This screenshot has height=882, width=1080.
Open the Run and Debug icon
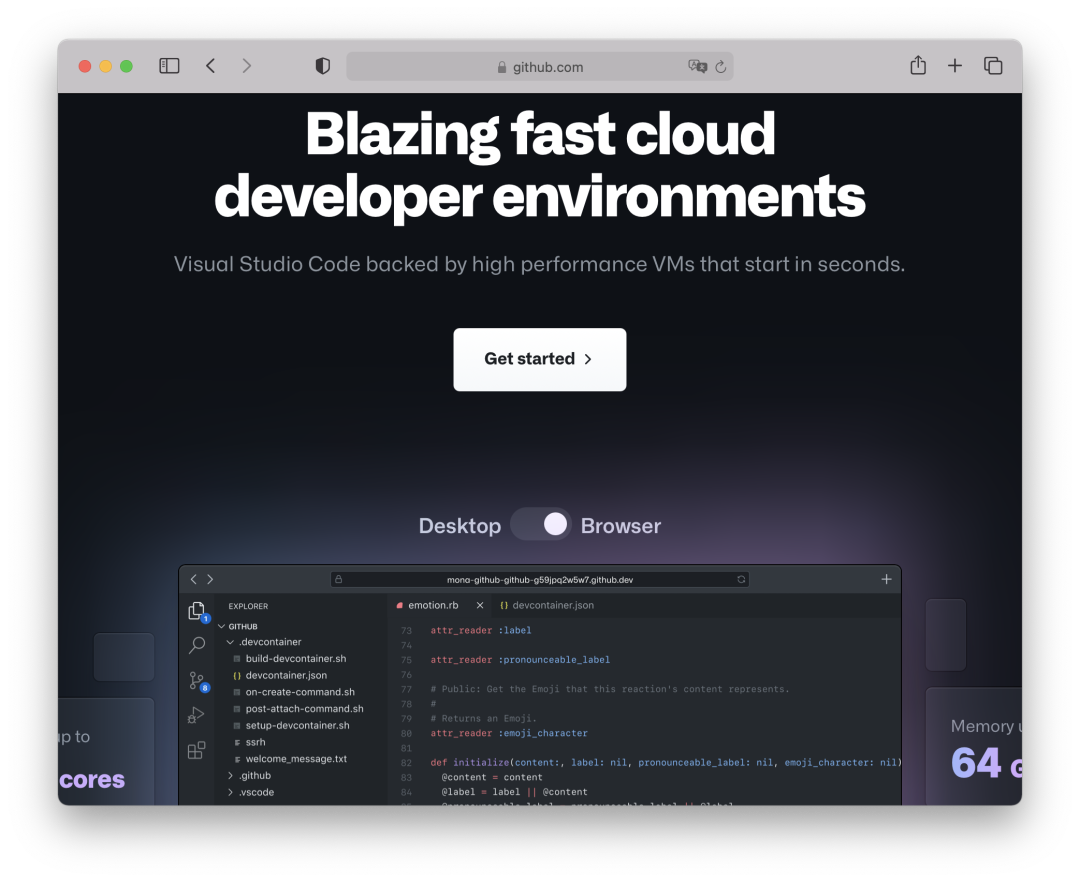196,715
